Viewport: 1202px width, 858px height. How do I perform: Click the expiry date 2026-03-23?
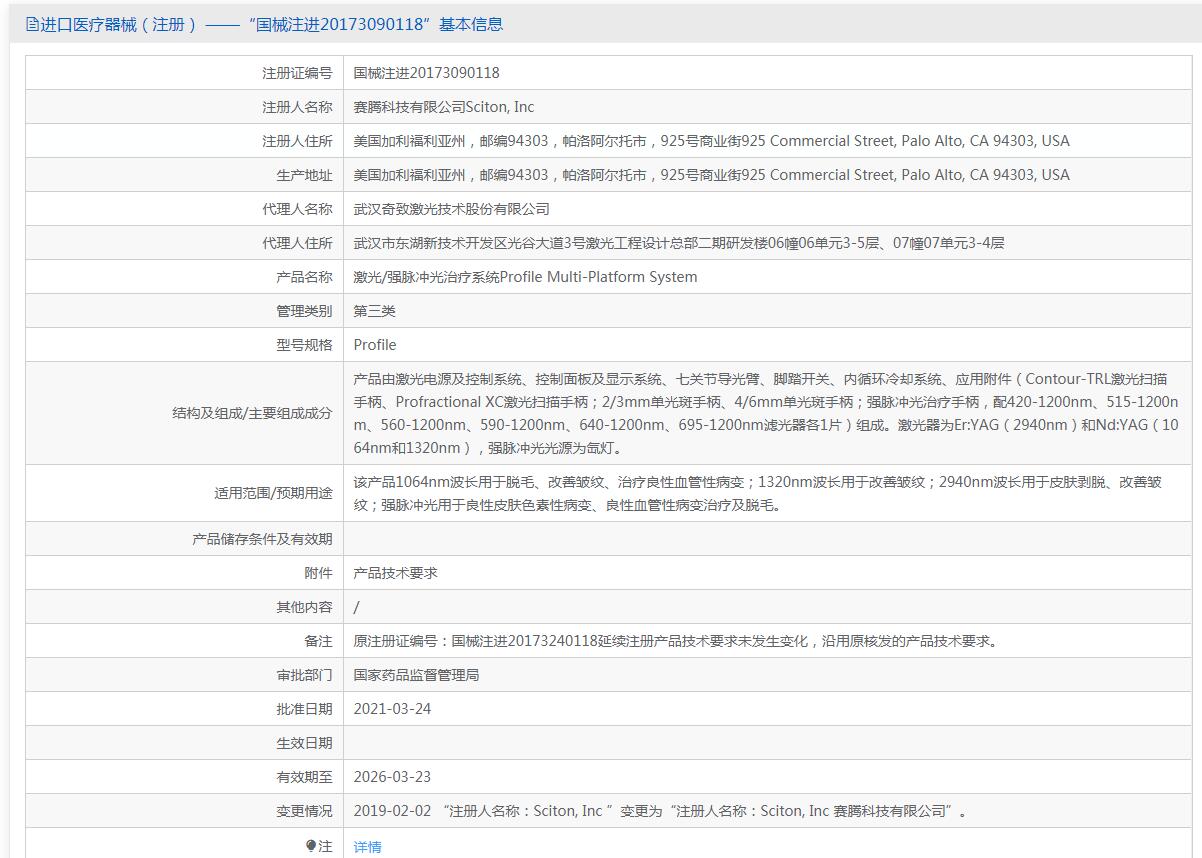(392, 777)
